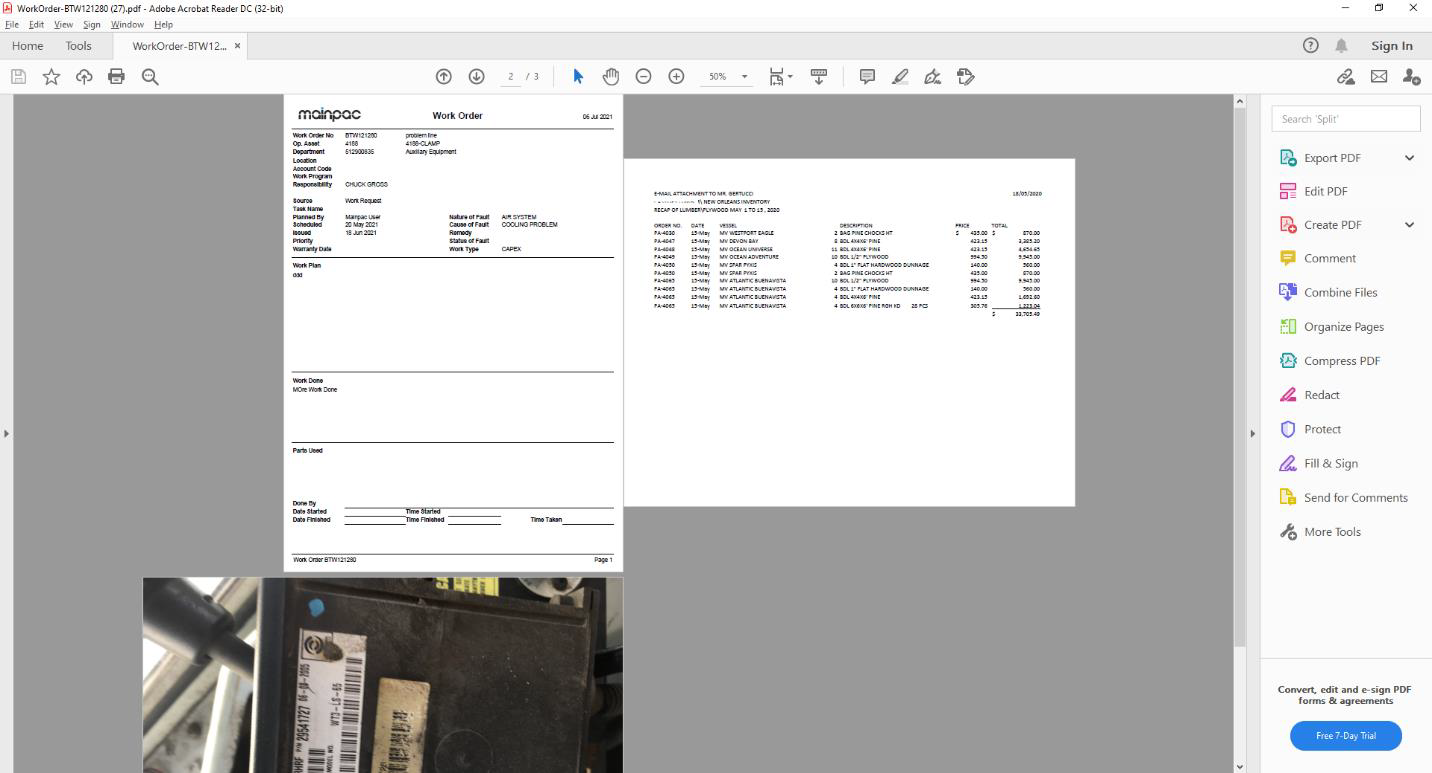Click the lumber recap page on the right
The image size is (1432, 773).
pyautogui.click(x=849, y=332)
